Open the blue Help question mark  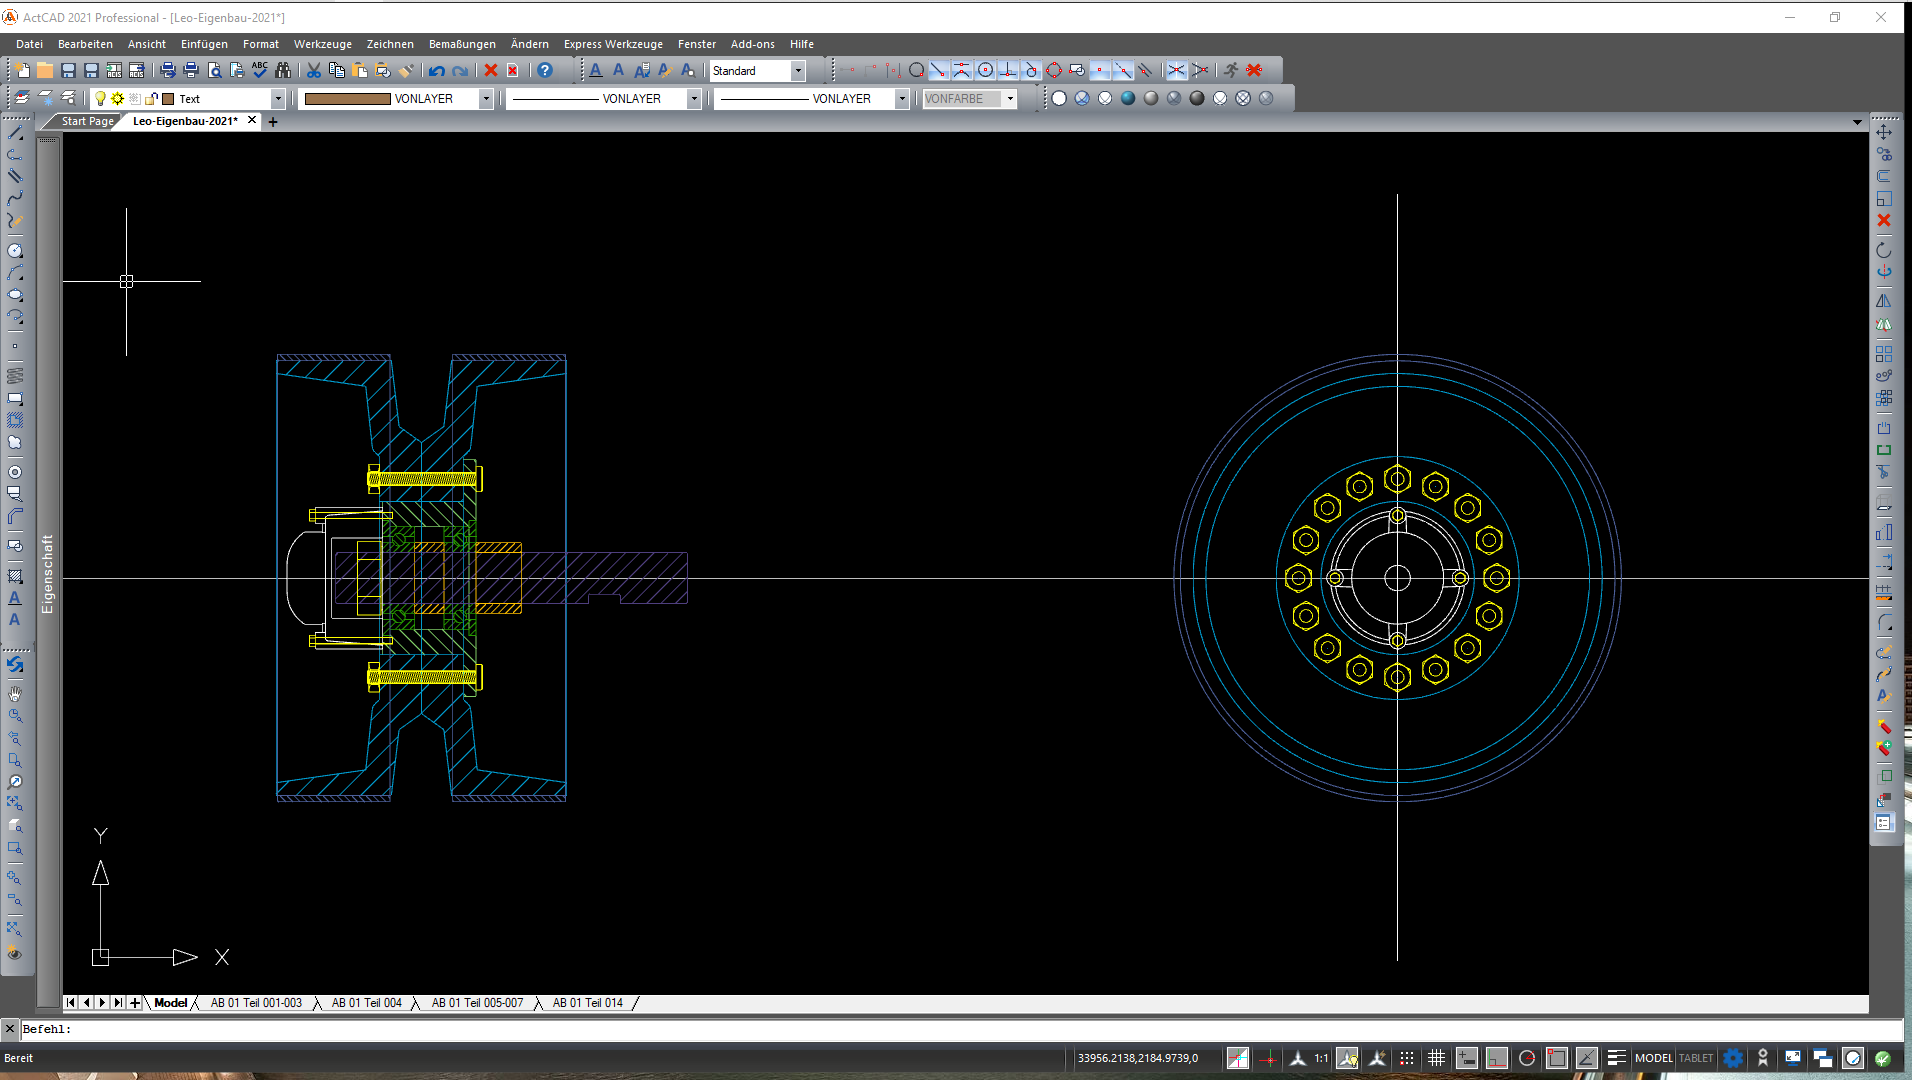[x=545, y=71]
